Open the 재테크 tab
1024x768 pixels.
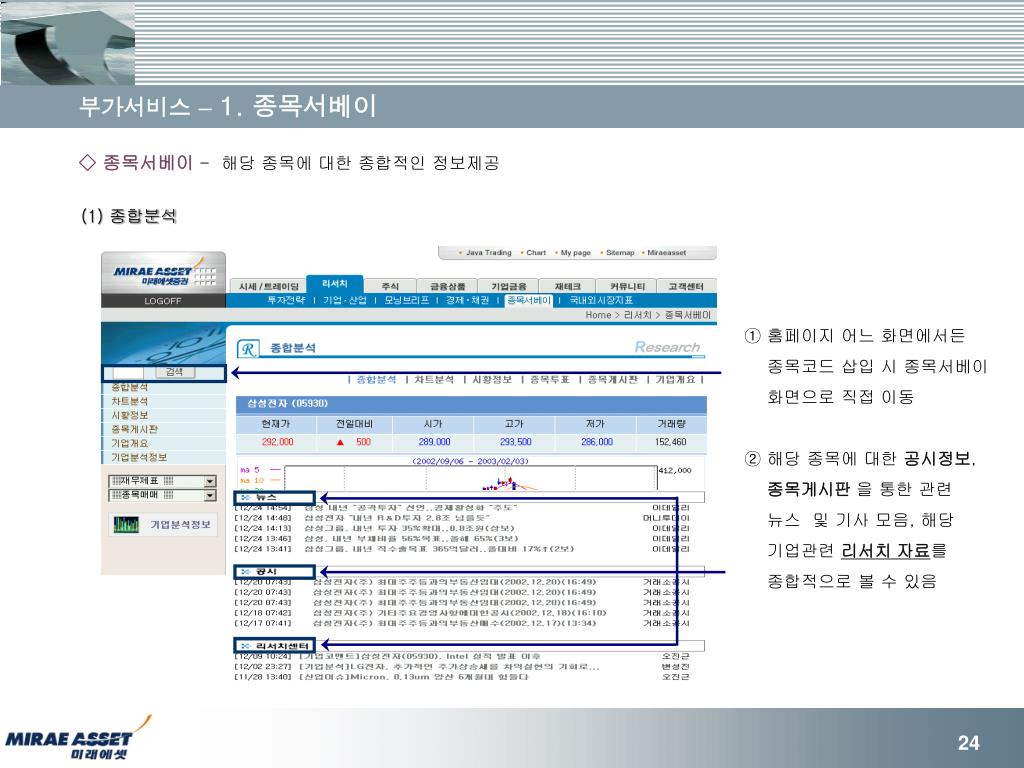click(568, 286)
